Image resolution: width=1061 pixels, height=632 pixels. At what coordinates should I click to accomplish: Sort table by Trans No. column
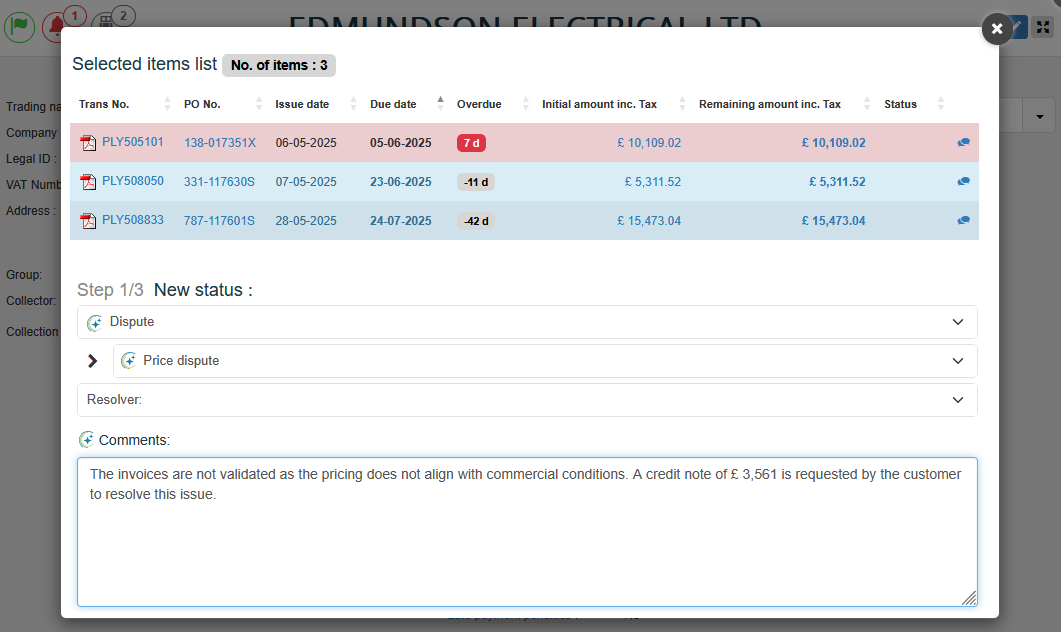tap(104, 104)
